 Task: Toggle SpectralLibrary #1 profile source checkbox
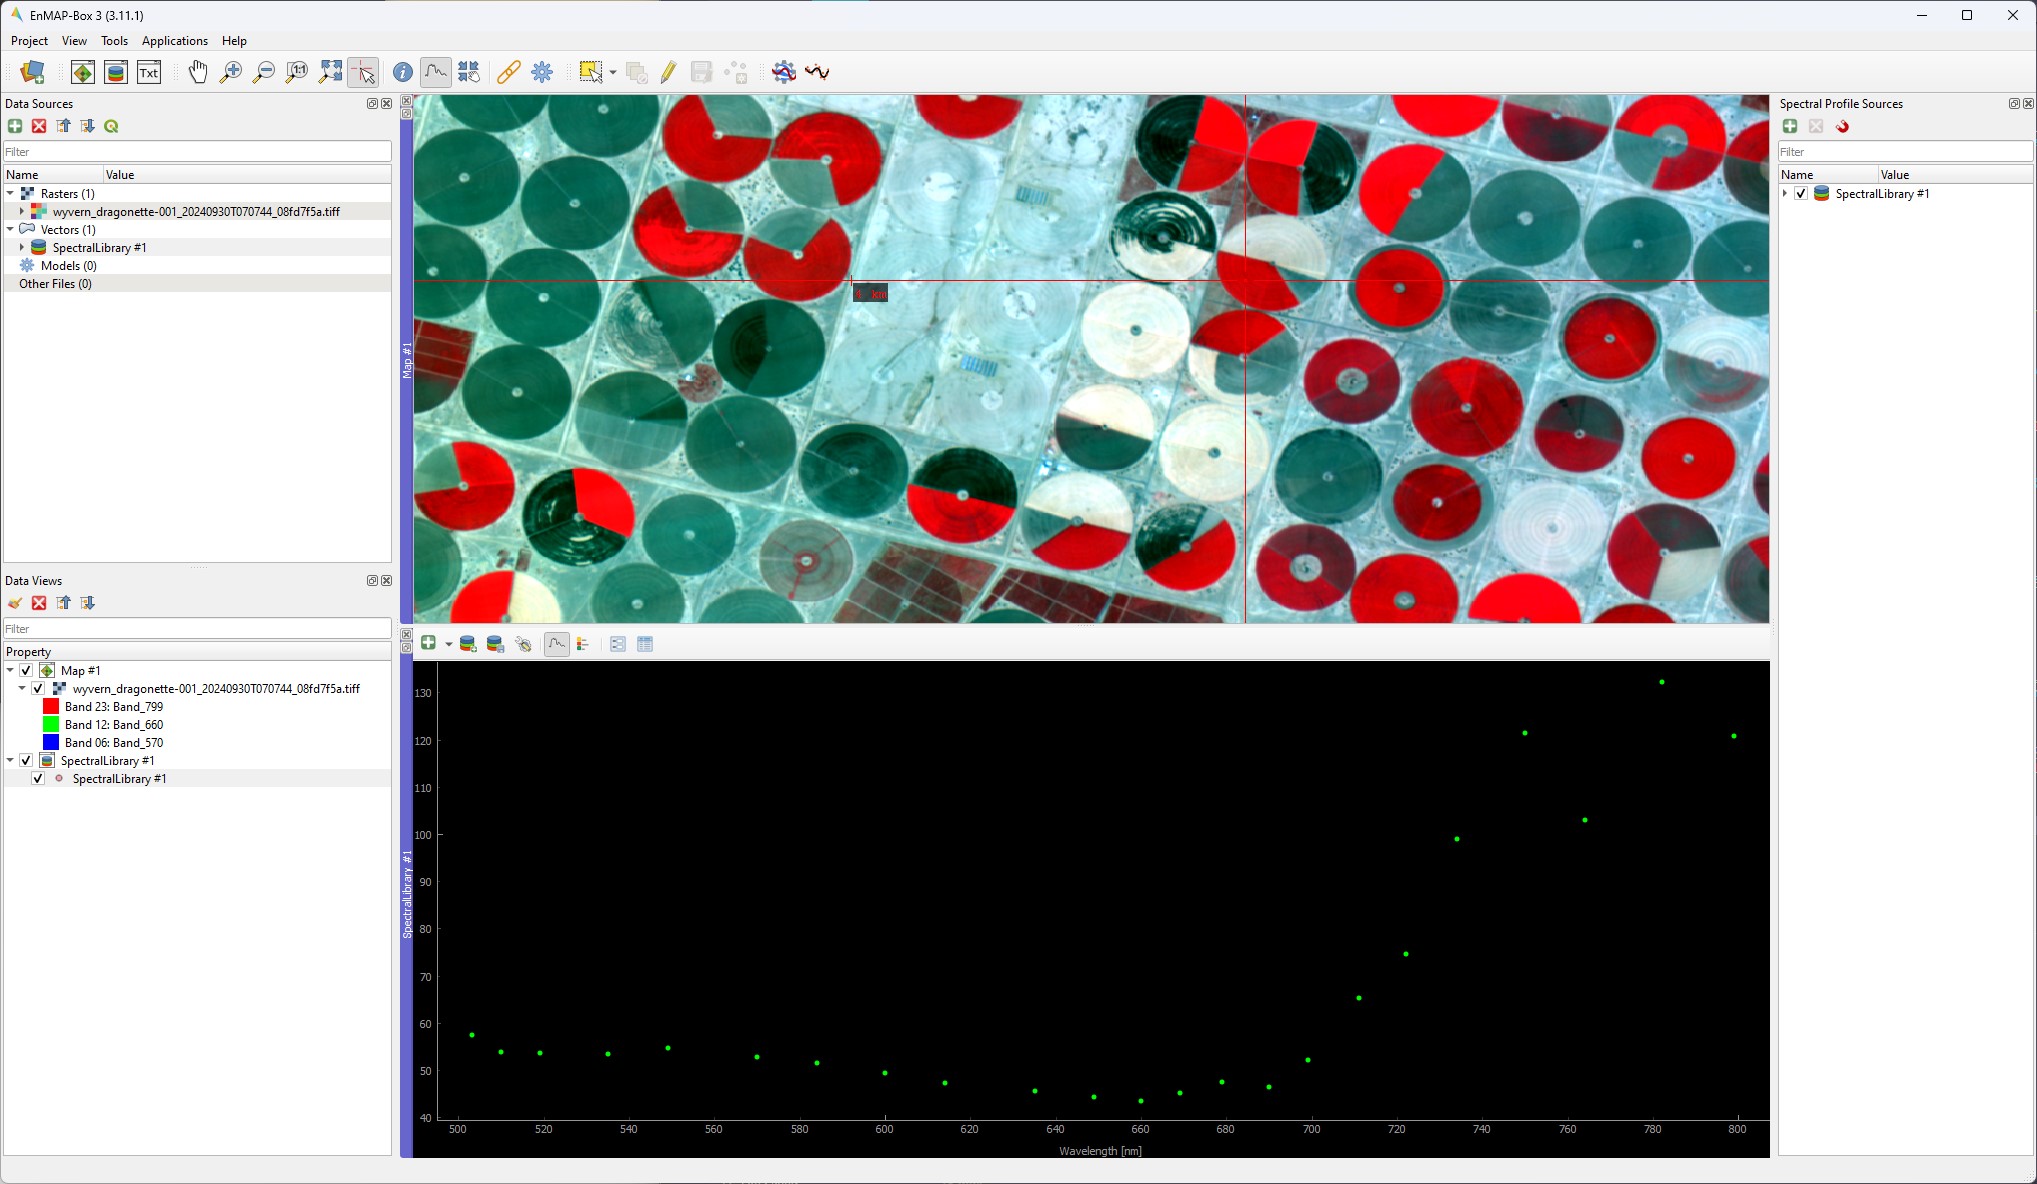point(1801,194)
